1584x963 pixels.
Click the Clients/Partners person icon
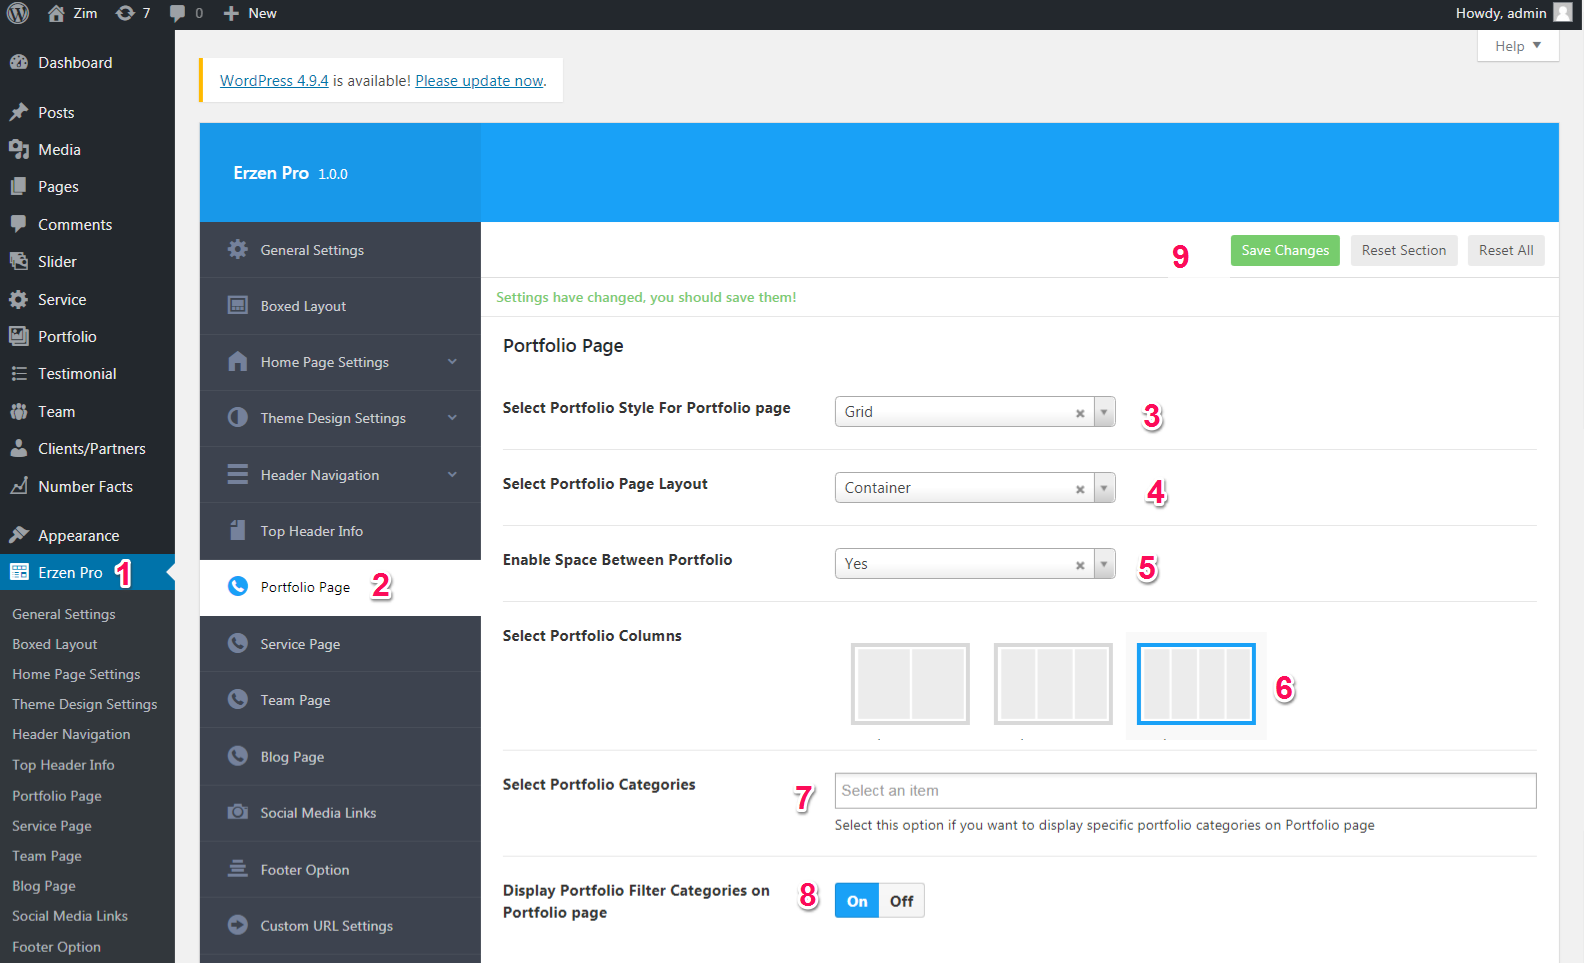(18, 448)
